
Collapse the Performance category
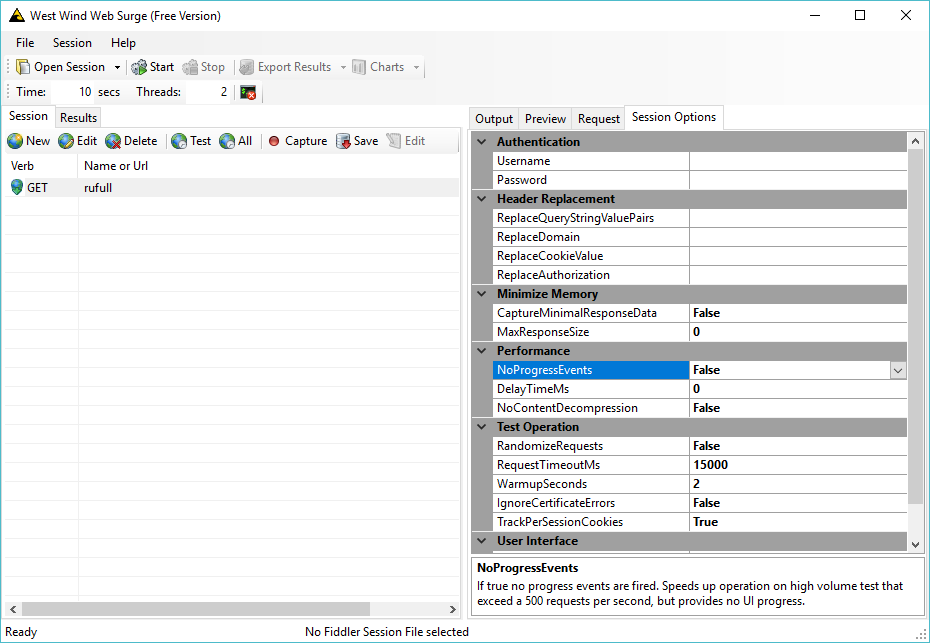(x=482, y=351)
